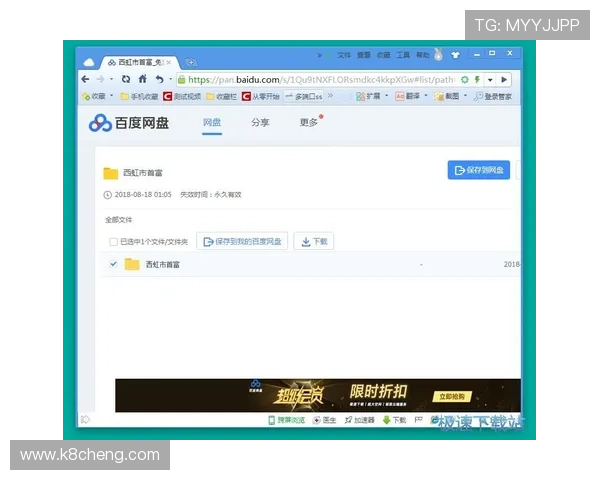Open the 工具 menu
Screen dimensions: 600x480
(403, 55)
